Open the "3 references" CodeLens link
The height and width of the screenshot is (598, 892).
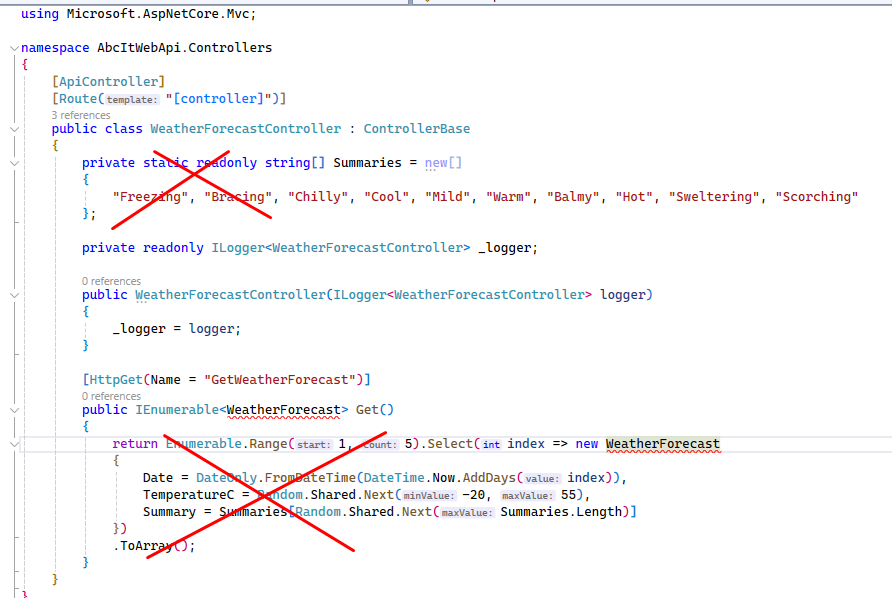[81, 115]
